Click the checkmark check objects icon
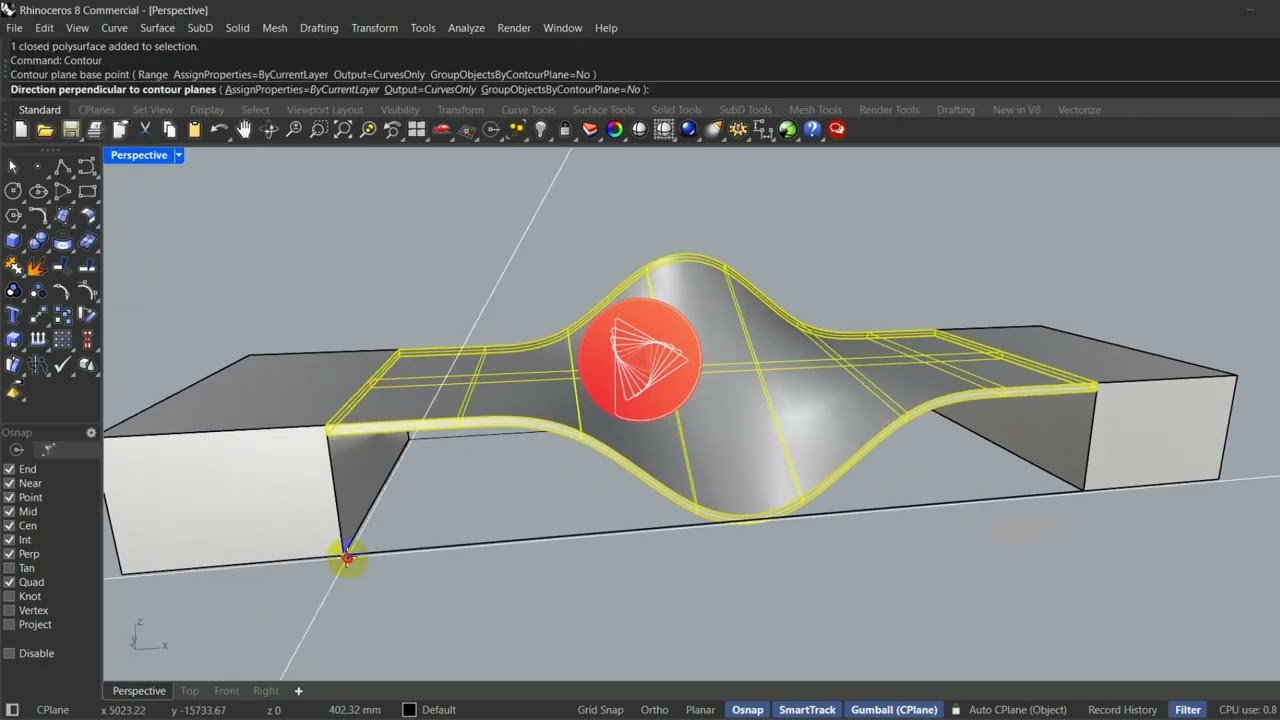This screenshot has width=1280, height=720. [x=62, y=365]
